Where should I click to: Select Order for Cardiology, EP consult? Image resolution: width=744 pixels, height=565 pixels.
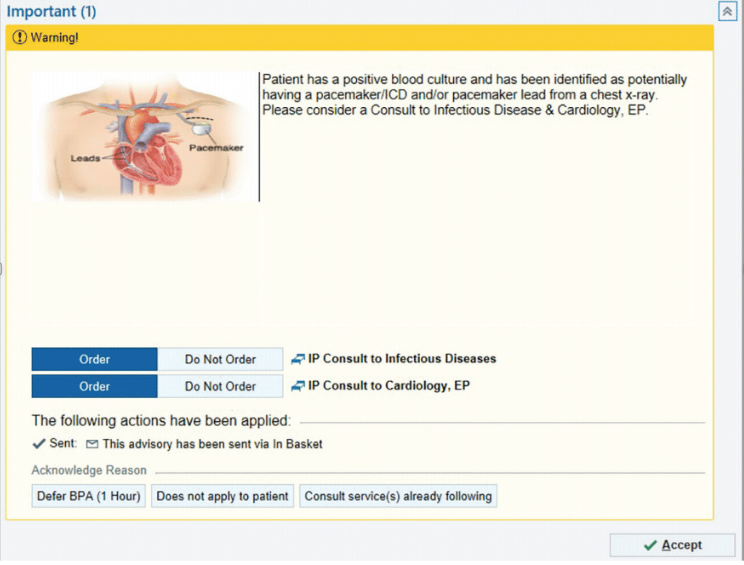pos(94,386)
